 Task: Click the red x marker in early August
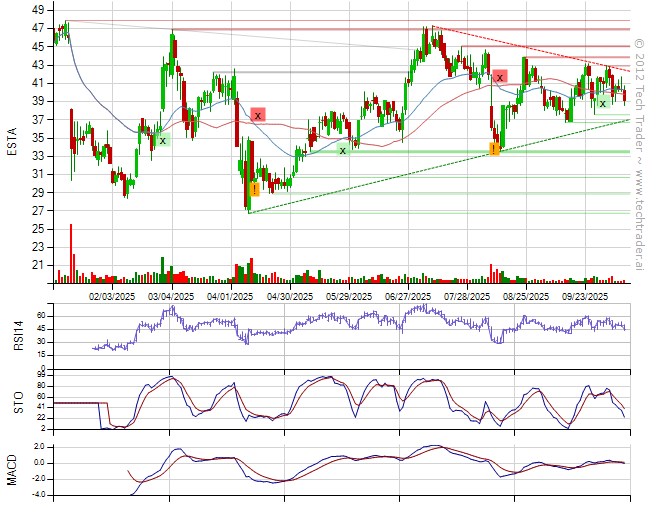(x=500, y=77)
